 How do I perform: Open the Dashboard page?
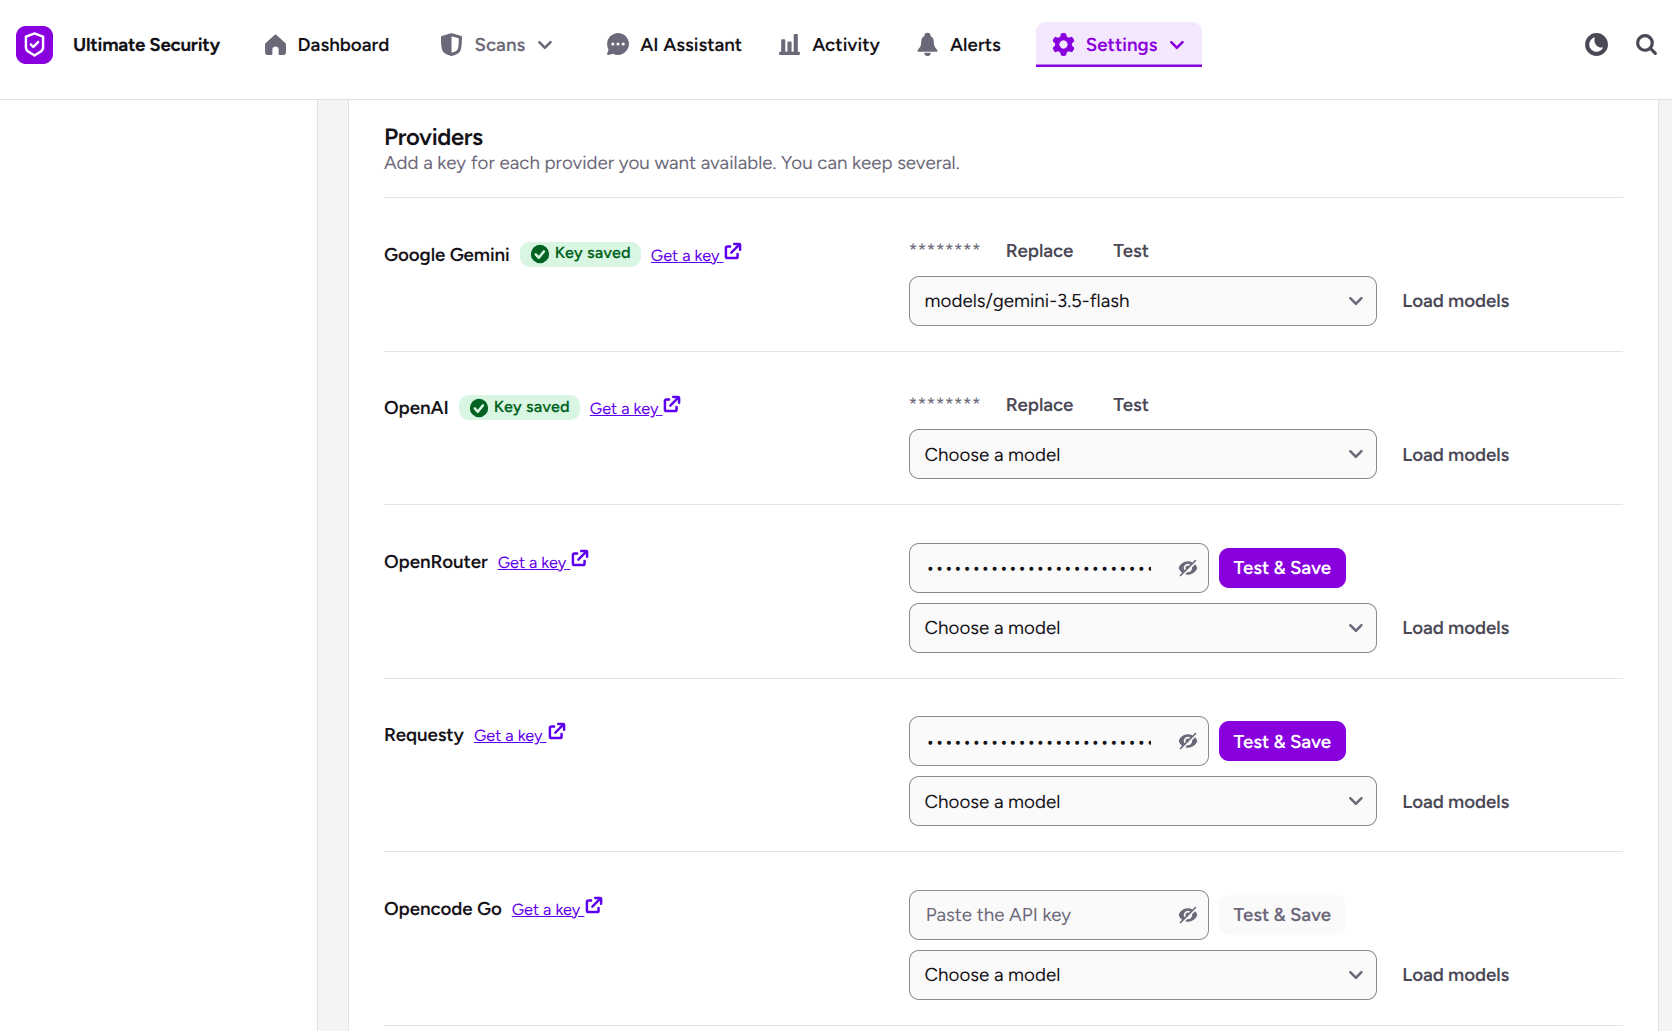[x=327, y=45]
